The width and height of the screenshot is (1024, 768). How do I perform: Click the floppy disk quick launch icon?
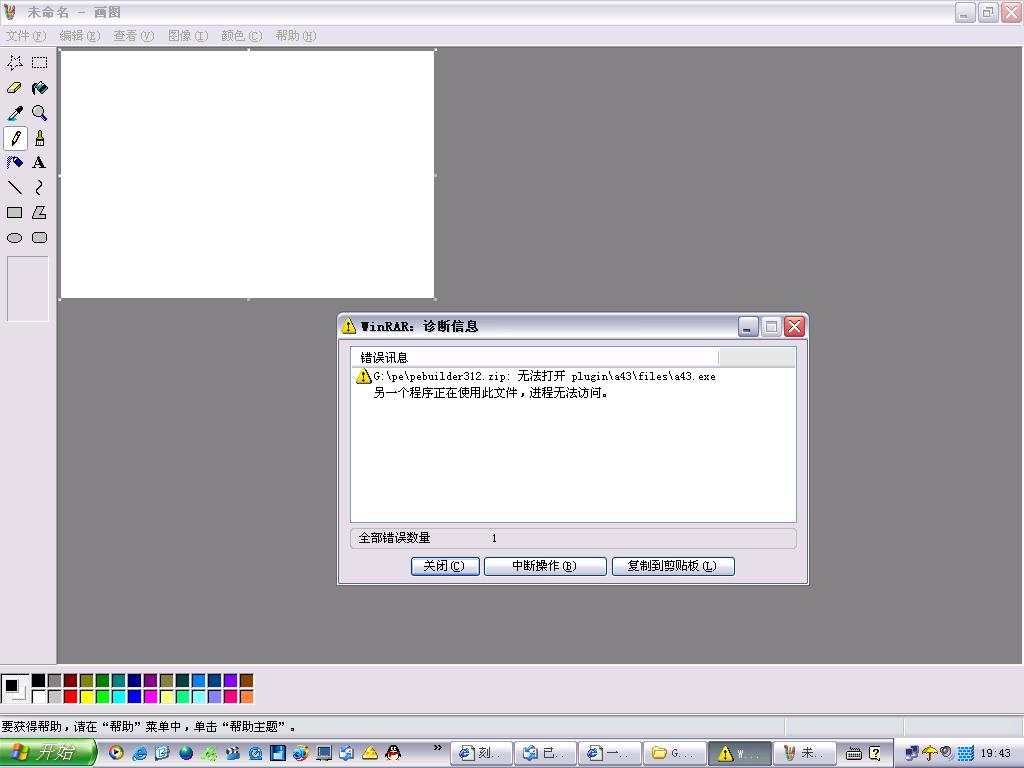pos(278,753)
